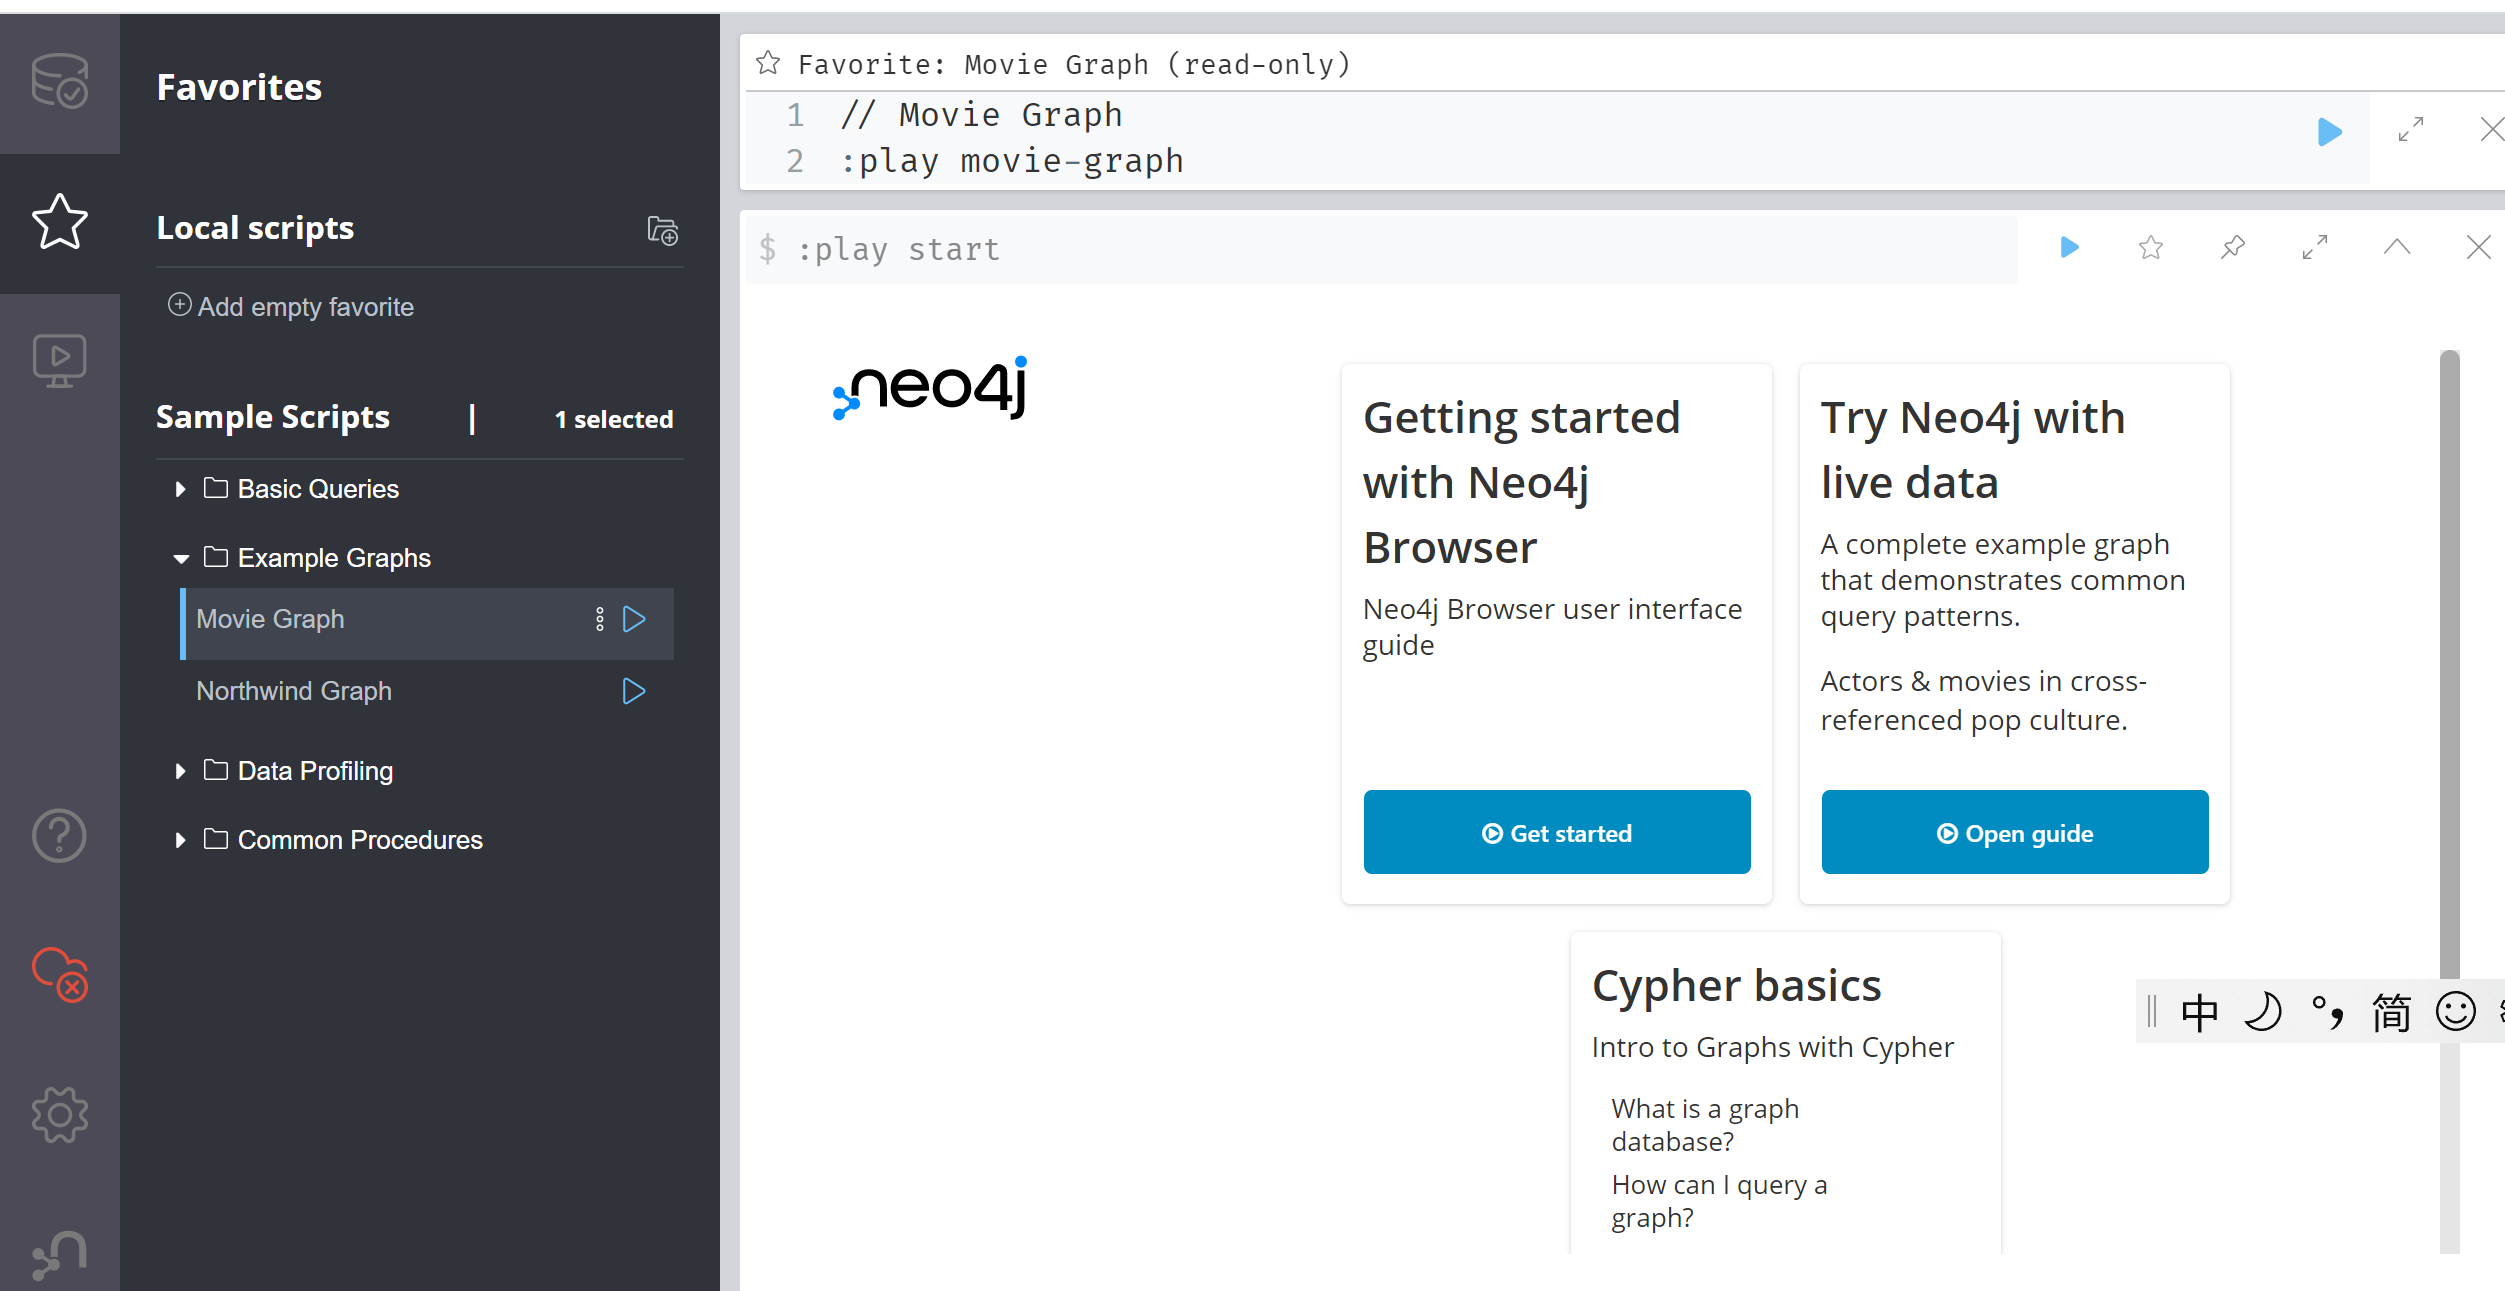
Task: Click the Basic Queries folder label
Action: coord(318,489)
